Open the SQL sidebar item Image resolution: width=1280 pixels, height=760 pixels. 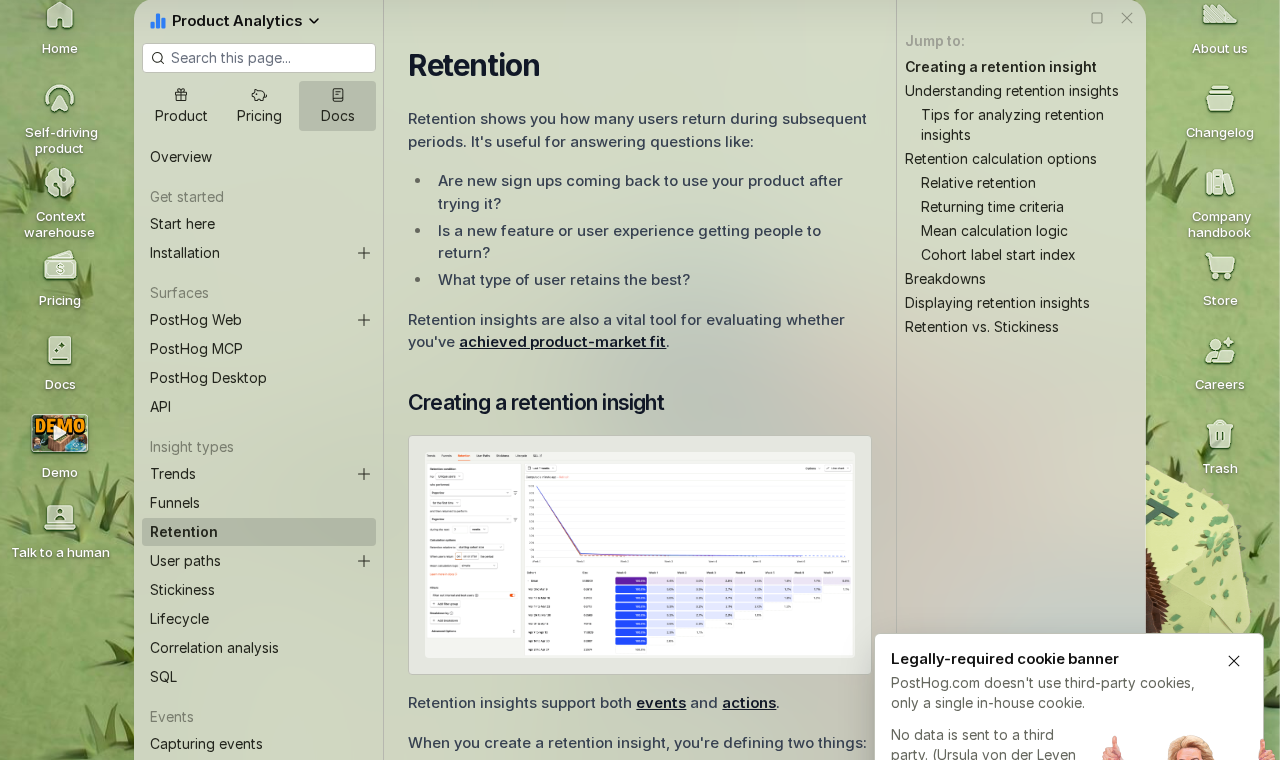coord(259,677)
